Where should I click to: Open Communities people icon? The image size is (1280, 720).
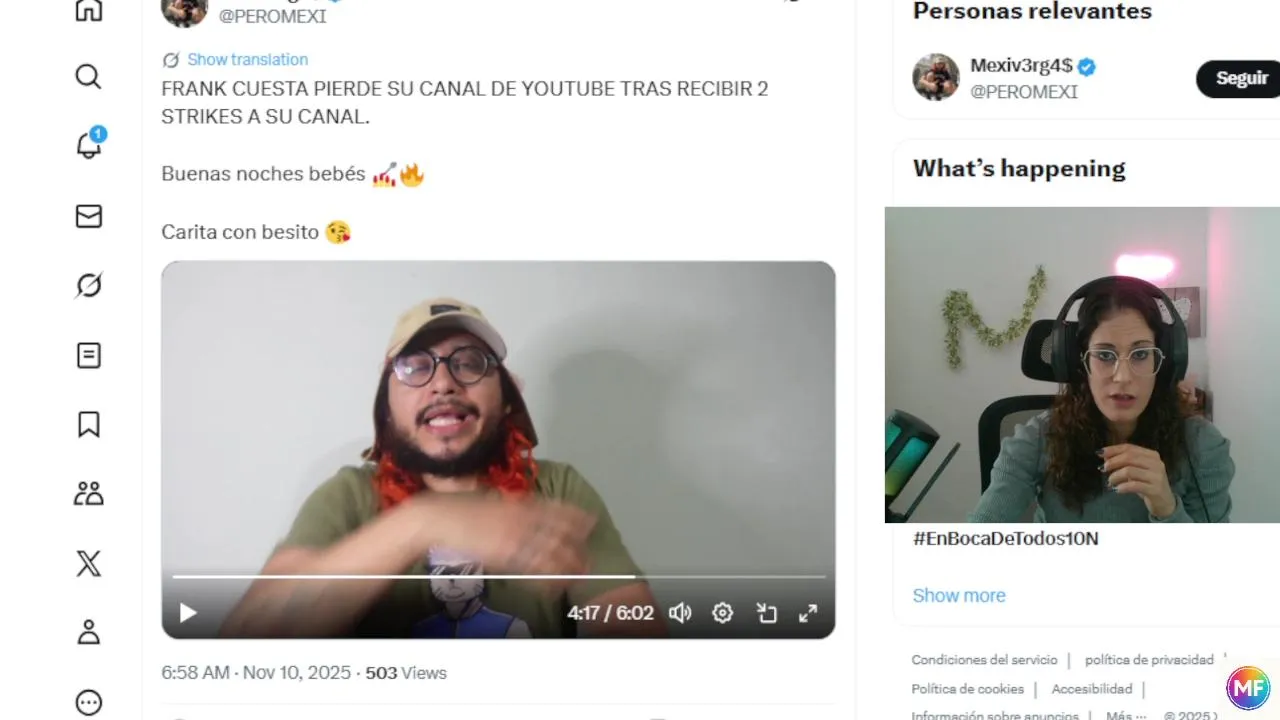(88, 494)
